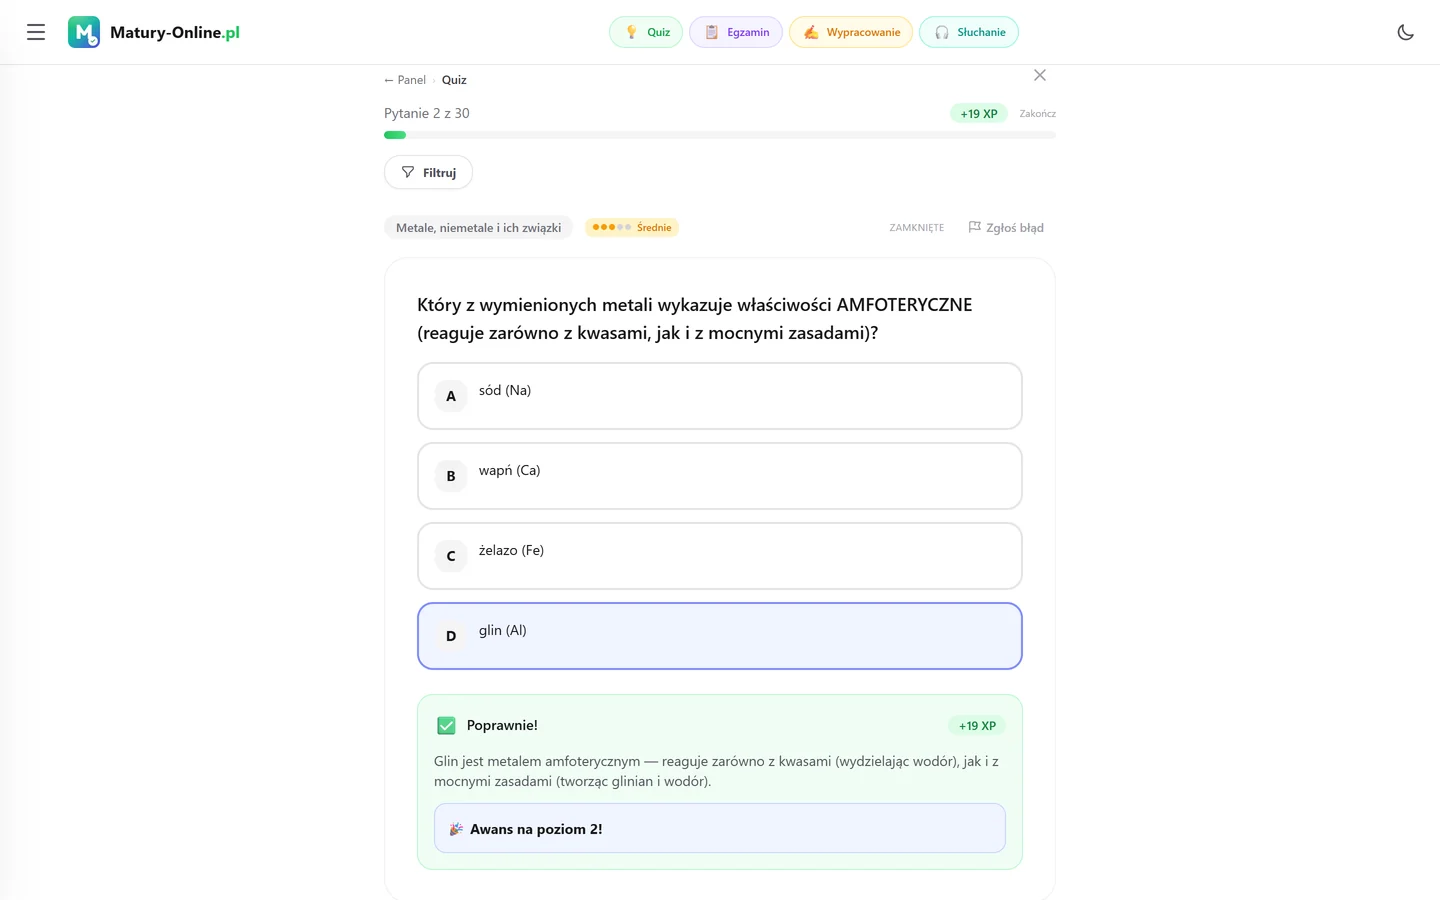The width and height of the screenshot is (1440, 900).
Task: Click the amphoteric metals question text
Action: tap(695, 319)
